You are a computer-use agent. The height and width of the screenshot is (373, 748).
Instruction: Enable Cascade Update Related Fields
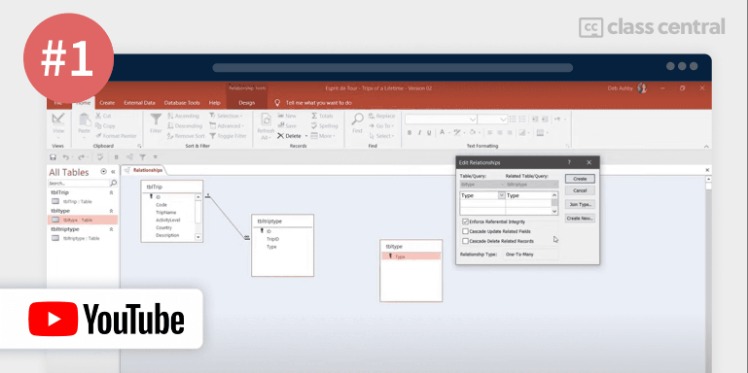point(466,231)
